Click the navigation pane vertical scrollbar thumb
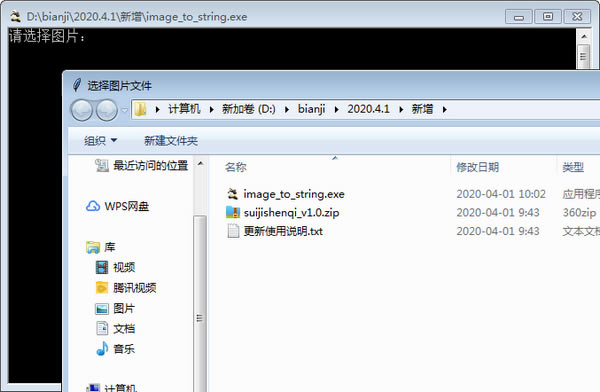600x392 pixels. coord(200,318)
